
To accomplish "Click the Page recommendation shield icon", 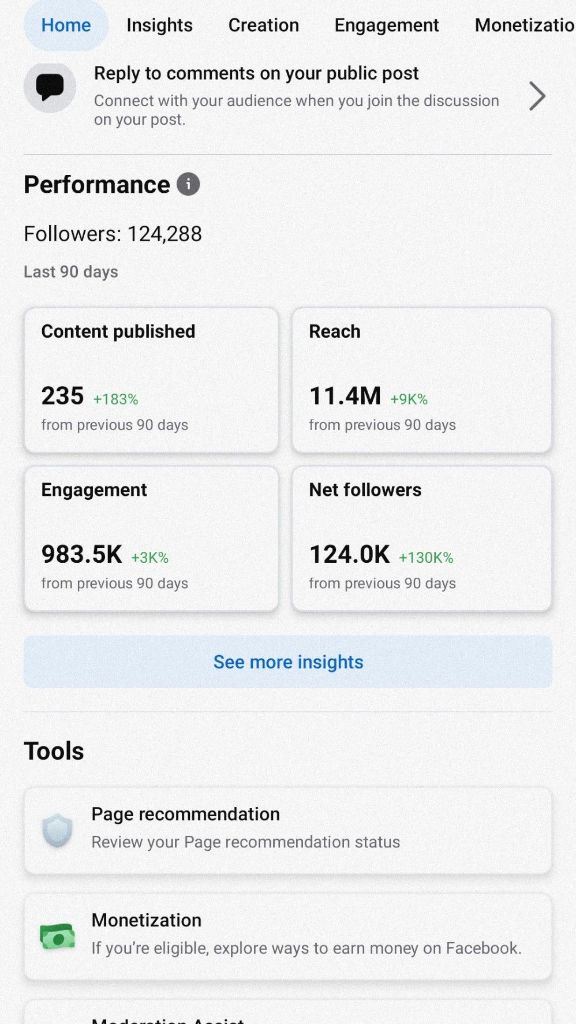I will click(57, 830).
